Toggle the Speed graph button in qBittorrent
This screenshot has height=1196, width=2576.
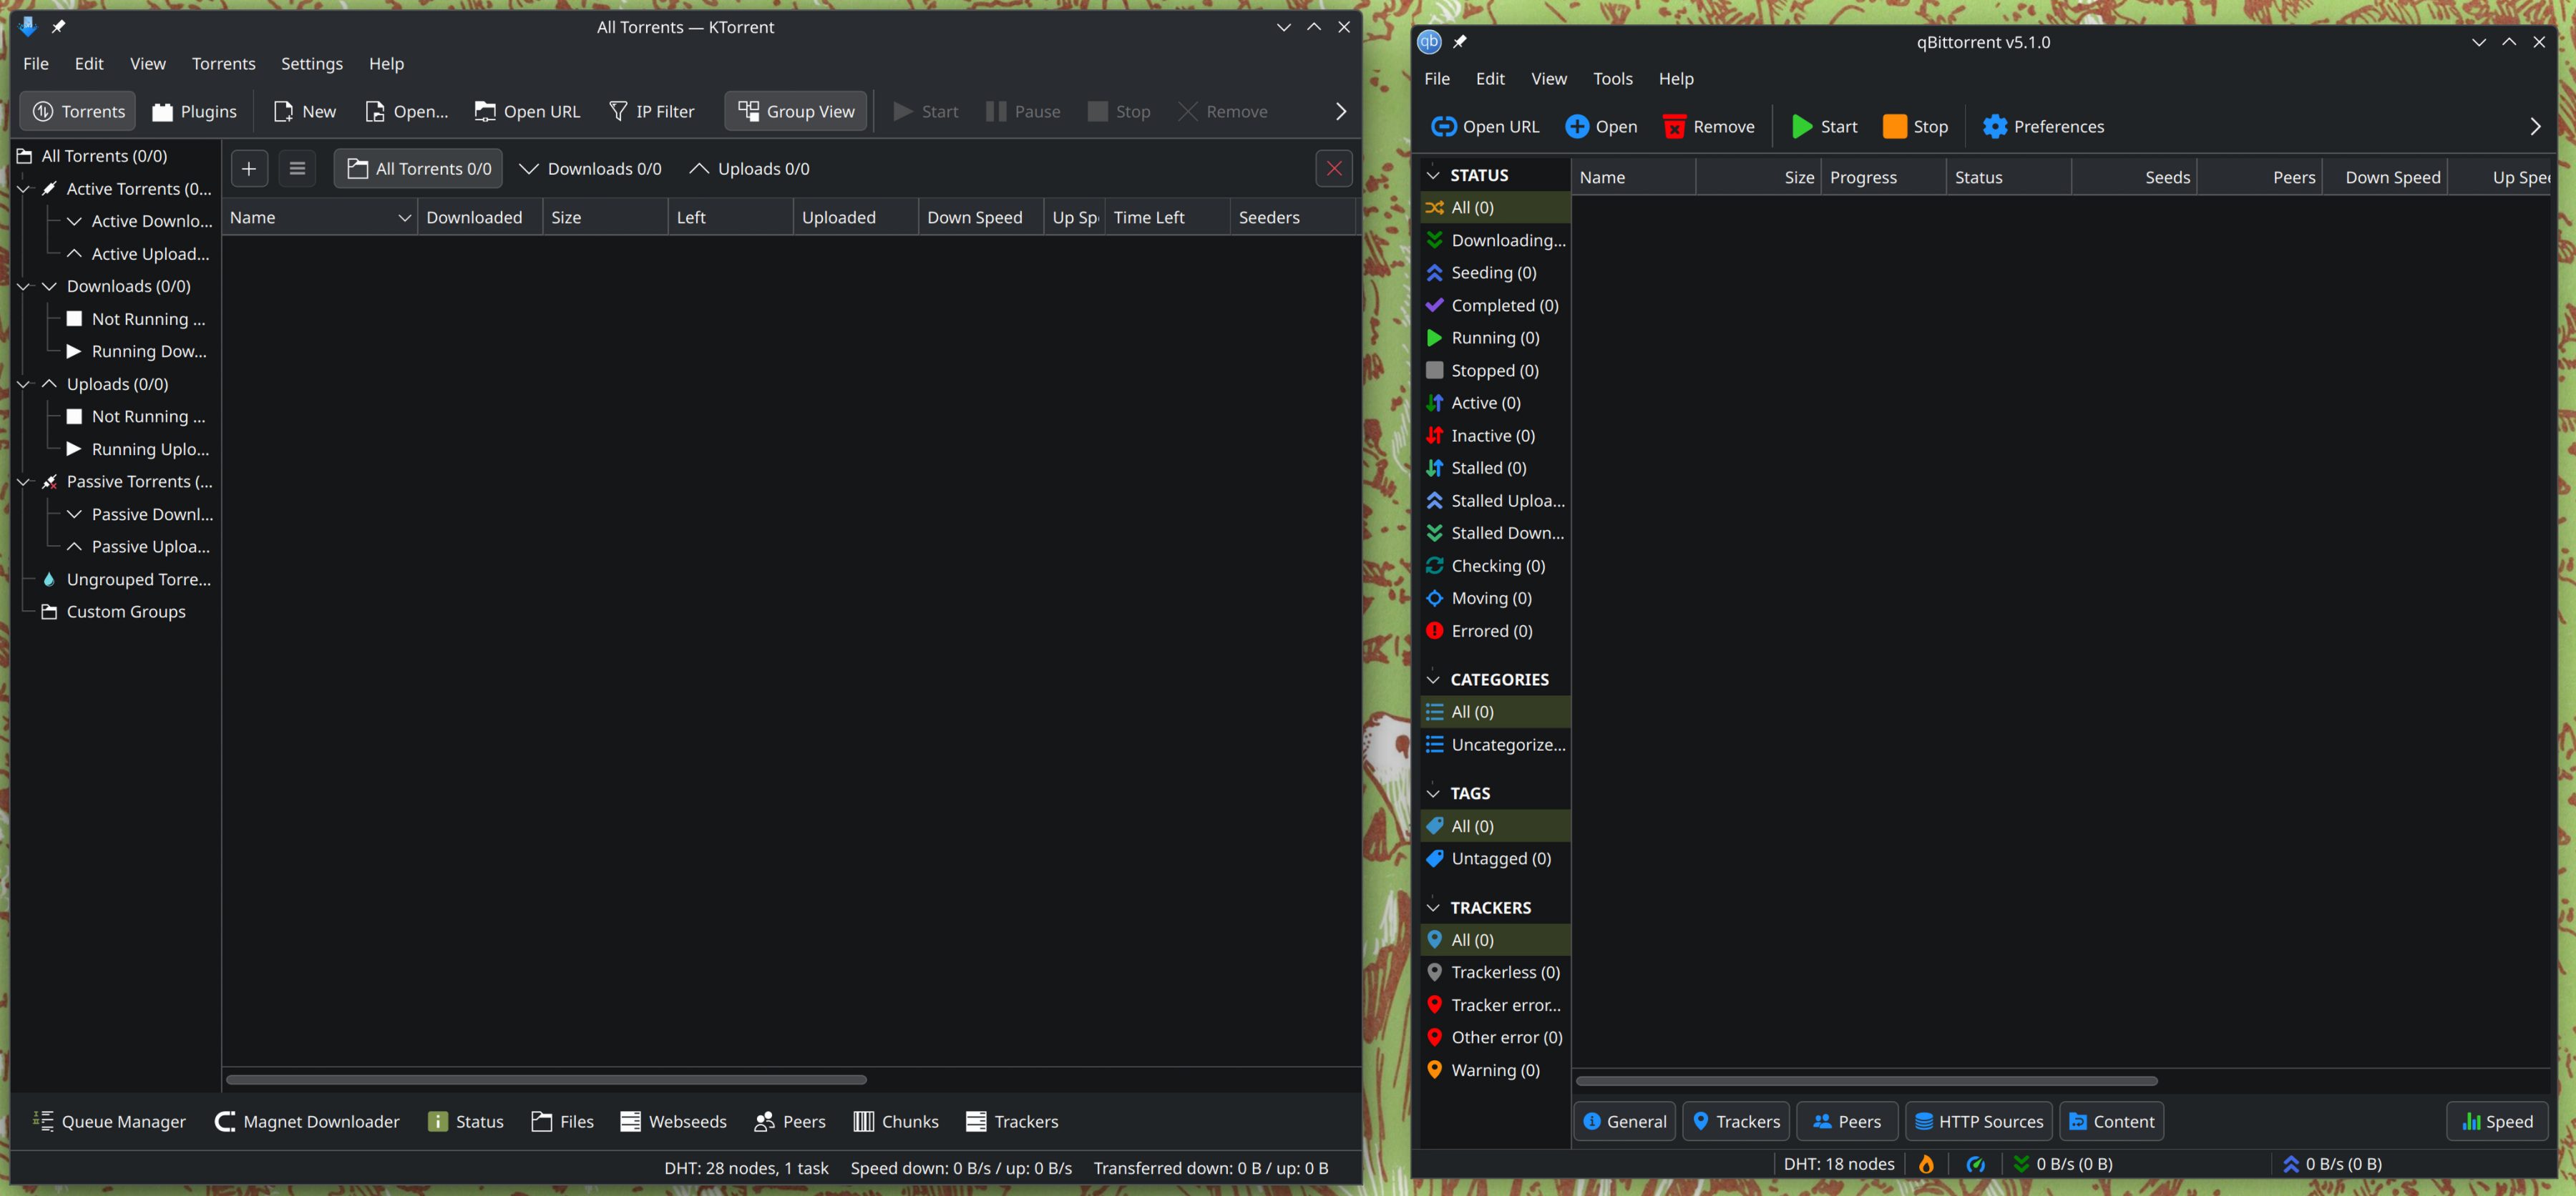coord(2497,1121)
